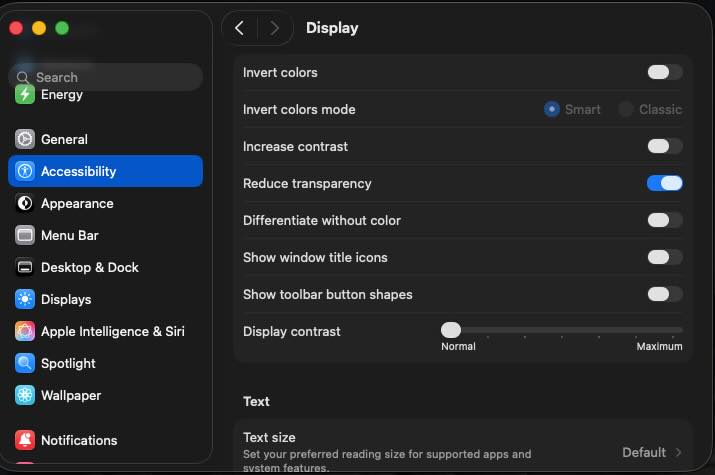
Task: Turn on Increase contrast
Action: [665, 146]
